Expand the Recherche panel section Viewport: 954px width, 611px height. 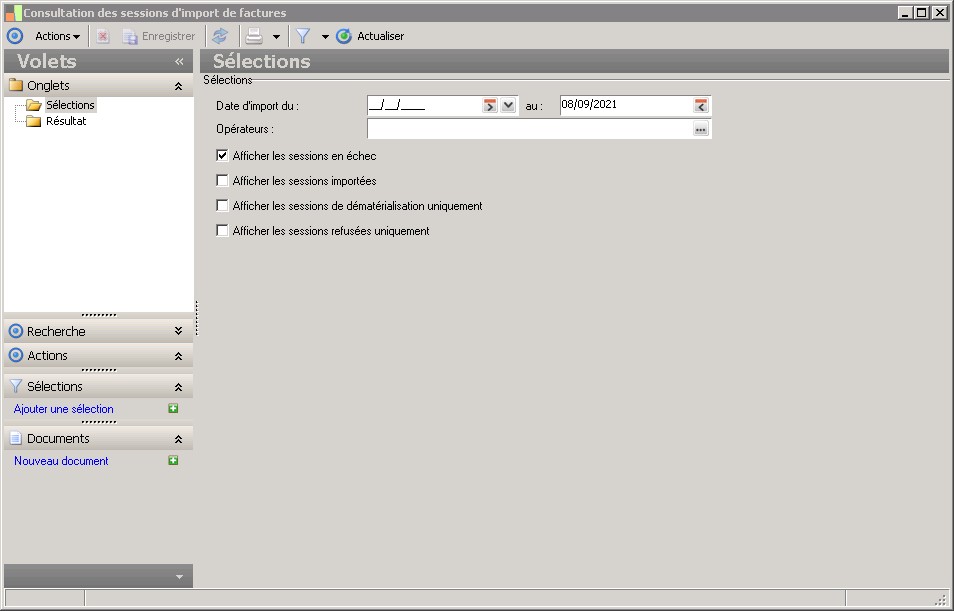[178, 331]
